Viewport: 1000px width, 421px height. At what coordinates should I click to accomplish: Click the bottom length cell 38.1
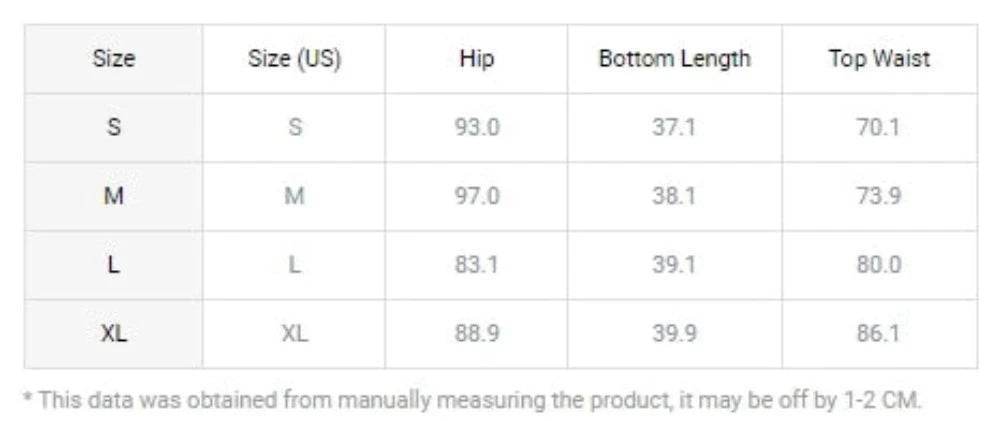coord(674,196)
